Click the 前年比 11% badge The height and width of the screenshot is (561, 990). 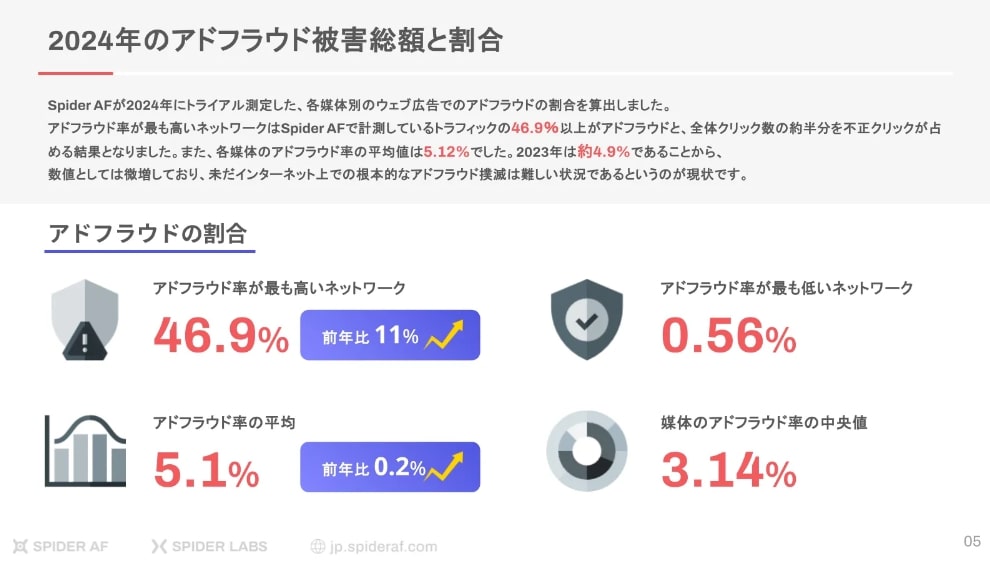[x=390, y=335]
